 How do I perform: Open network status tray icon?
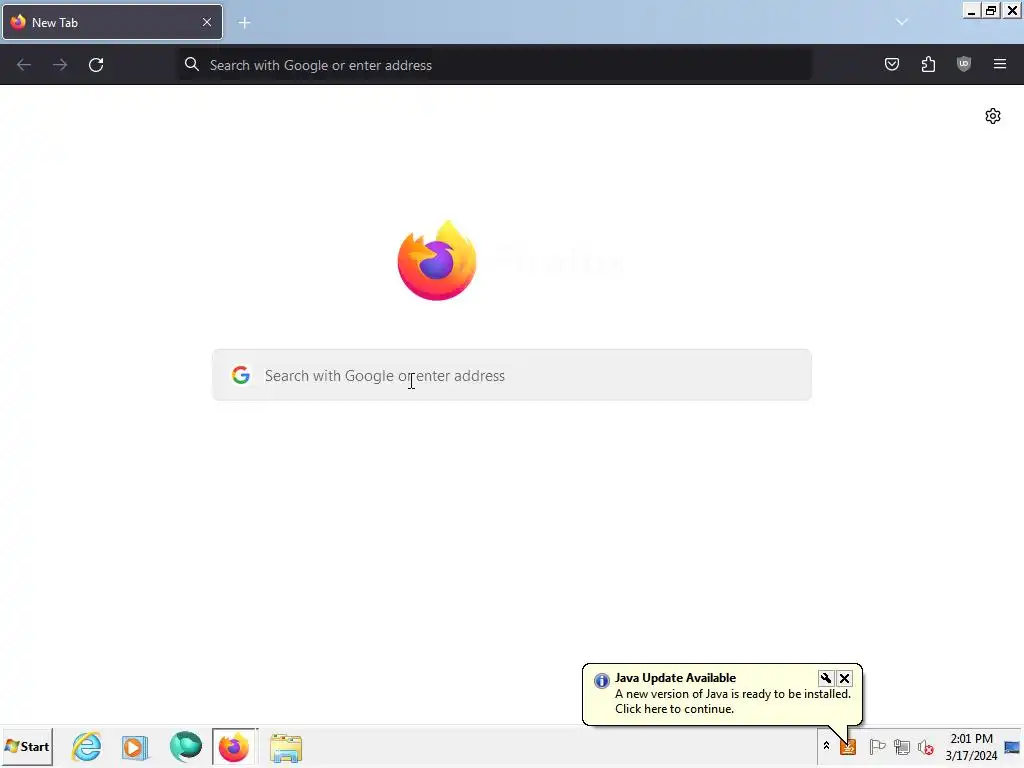pyautogui.click(x=902, y=746)
